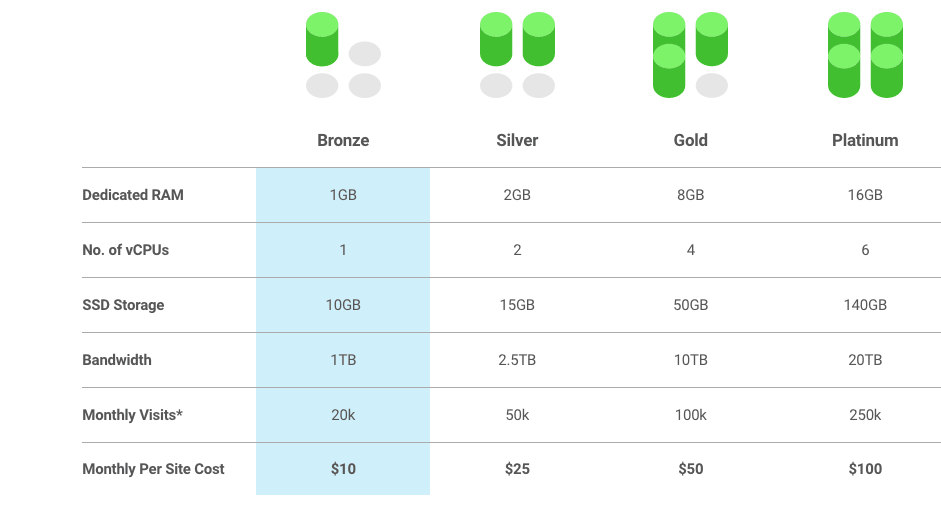Click the Silver $25 monthly price

[x=517, y=469]
